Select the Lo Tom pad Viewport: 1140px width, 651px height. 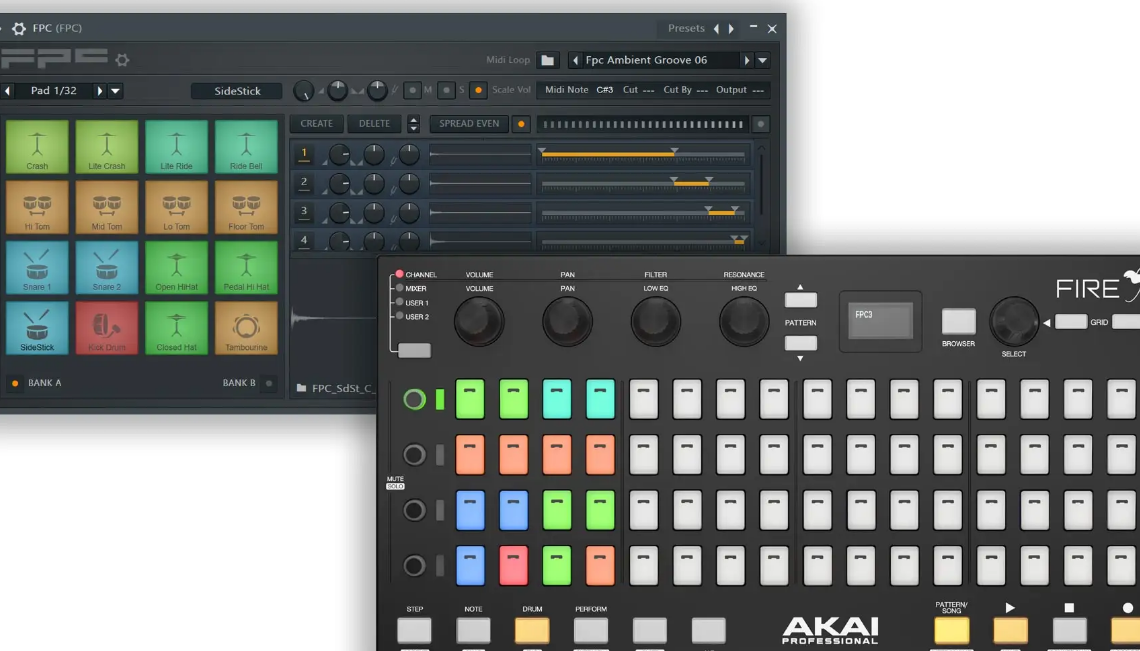[x=177, y=207]
